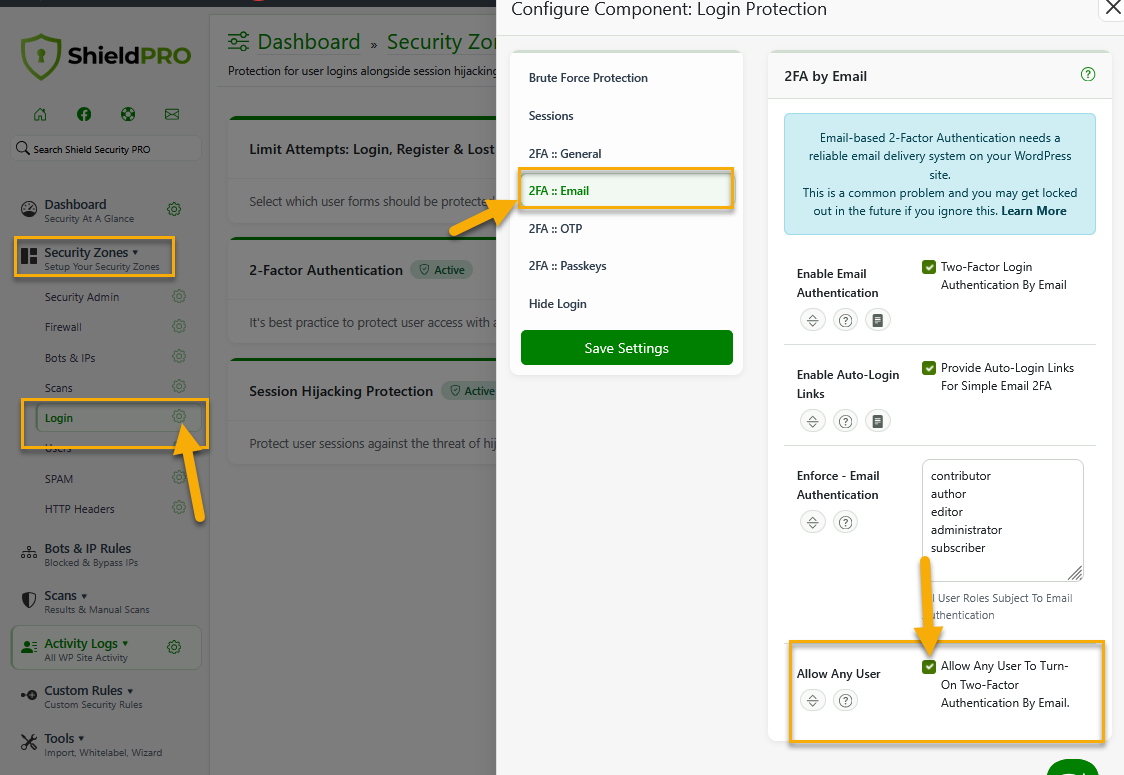Click Limit Attempts: Login, Register heading
Screen dimensions: 1124x775
(x=371, y=149)
